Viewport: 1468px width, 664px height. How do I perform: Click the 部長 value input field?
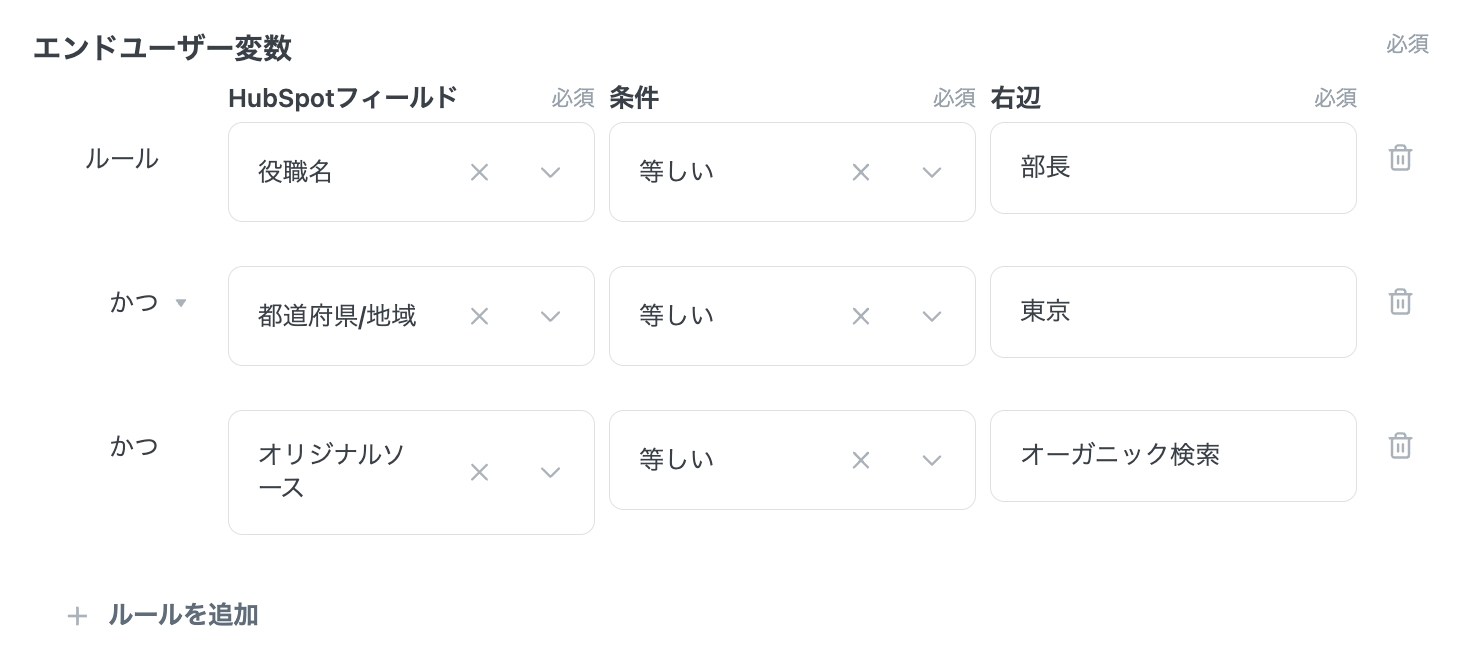coord(1172,168)
